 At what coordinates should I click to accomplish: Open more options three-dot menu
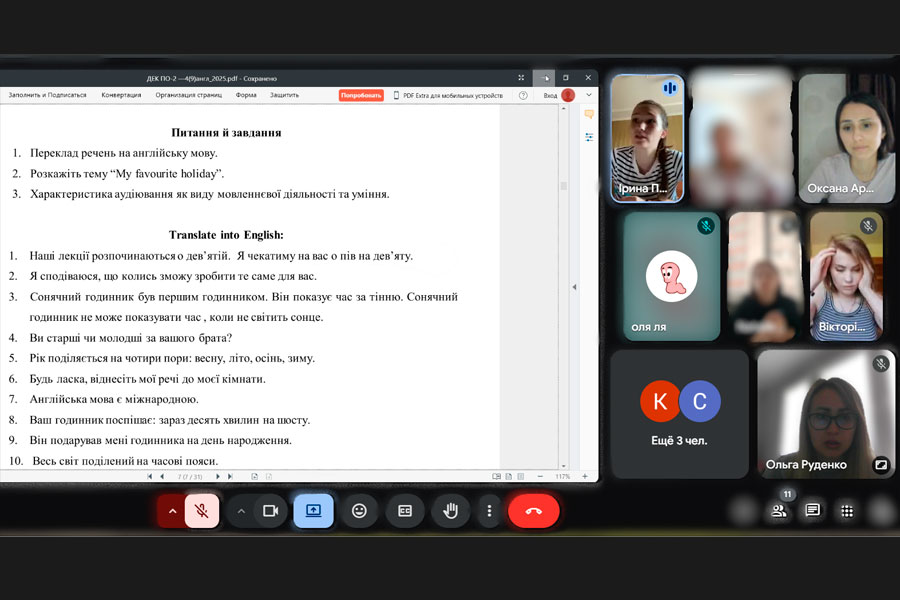click(x=489, y=510)
